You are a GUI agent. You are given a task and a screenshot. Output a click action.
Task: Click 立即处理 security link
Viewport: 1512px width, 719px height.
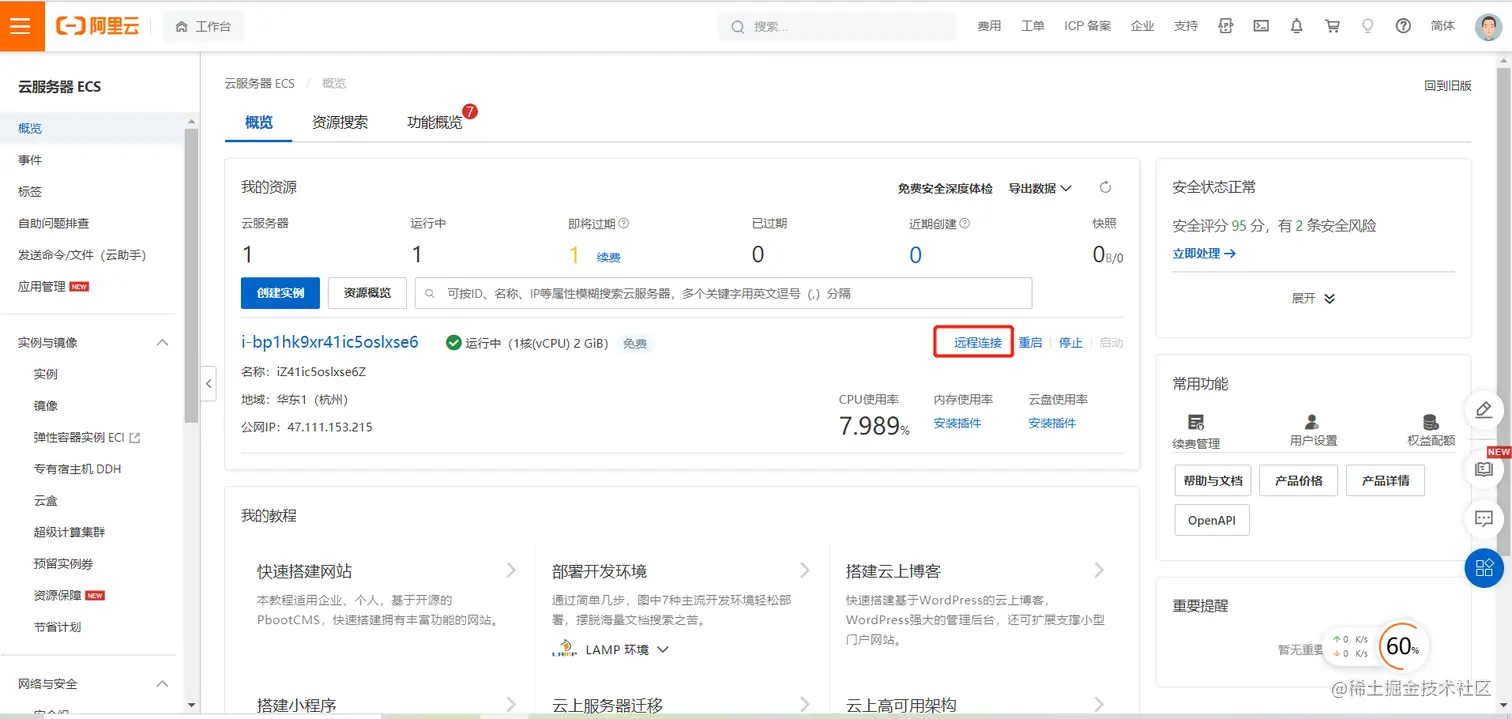[x=1204, y=254]
